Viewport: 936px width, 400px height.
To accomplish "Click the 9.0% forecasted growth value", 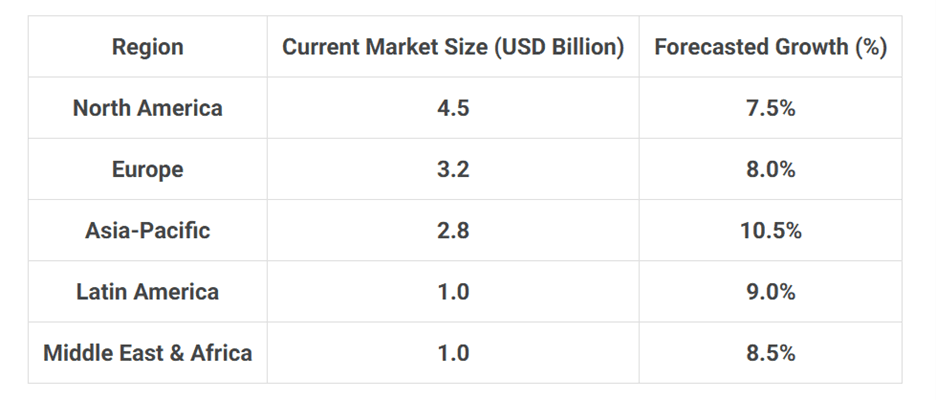I will 770,292.
